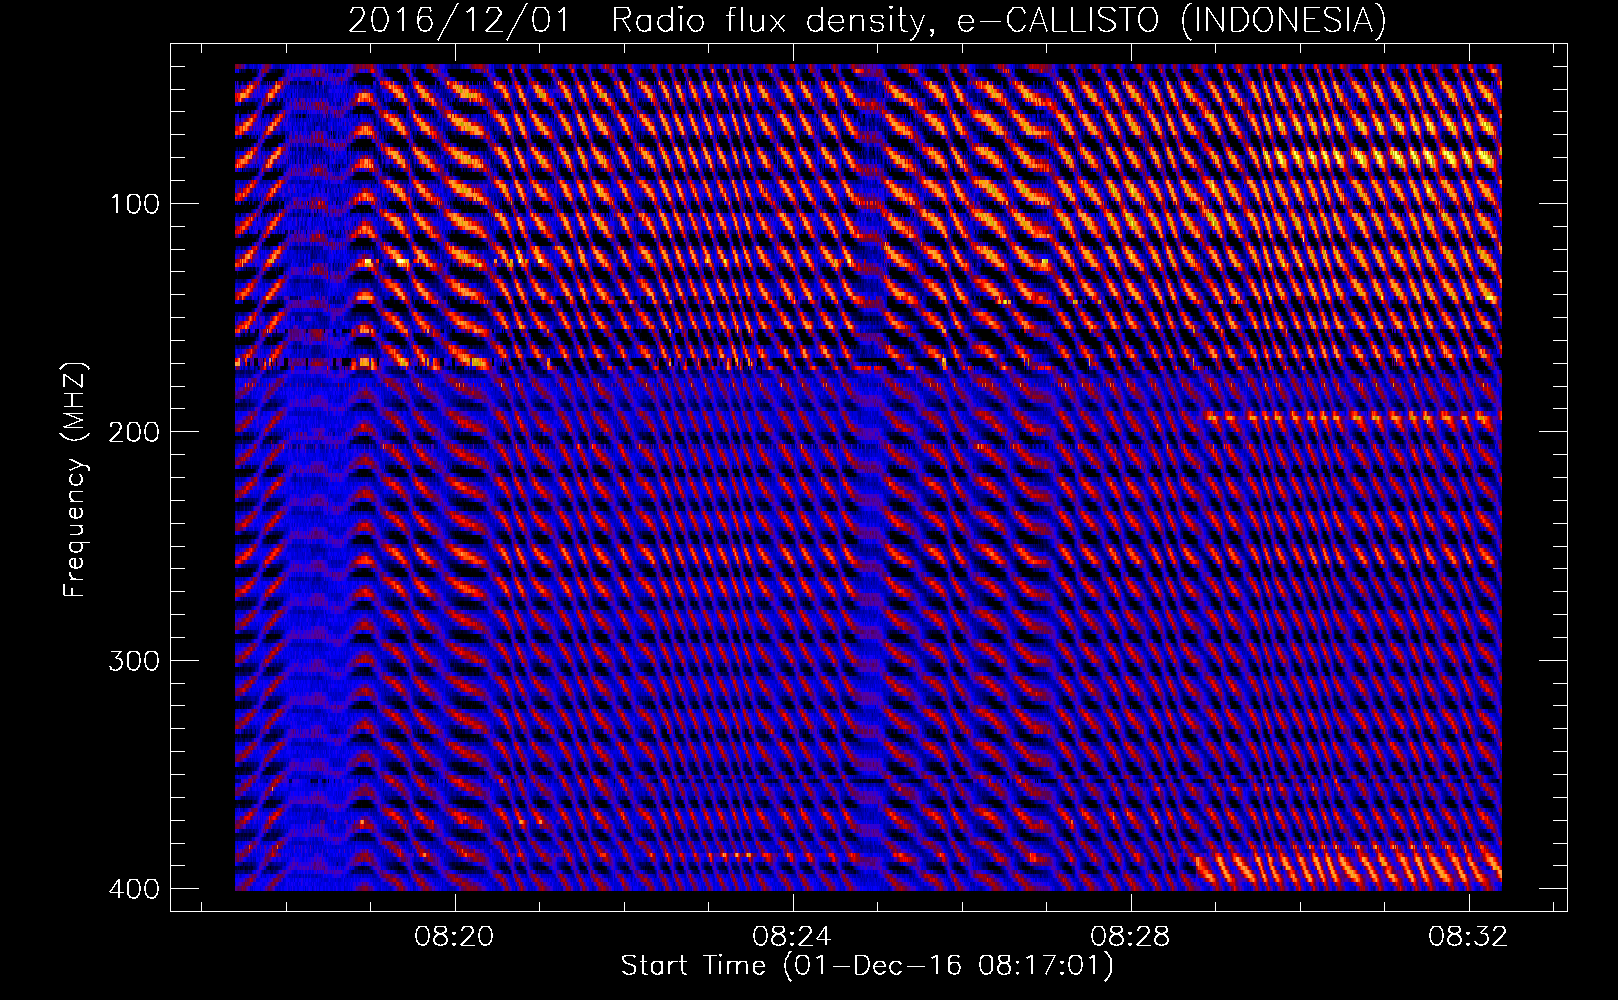
Task: Click the 'Frequency (MHZ)' axis label
Action: (x=75, y=480)
